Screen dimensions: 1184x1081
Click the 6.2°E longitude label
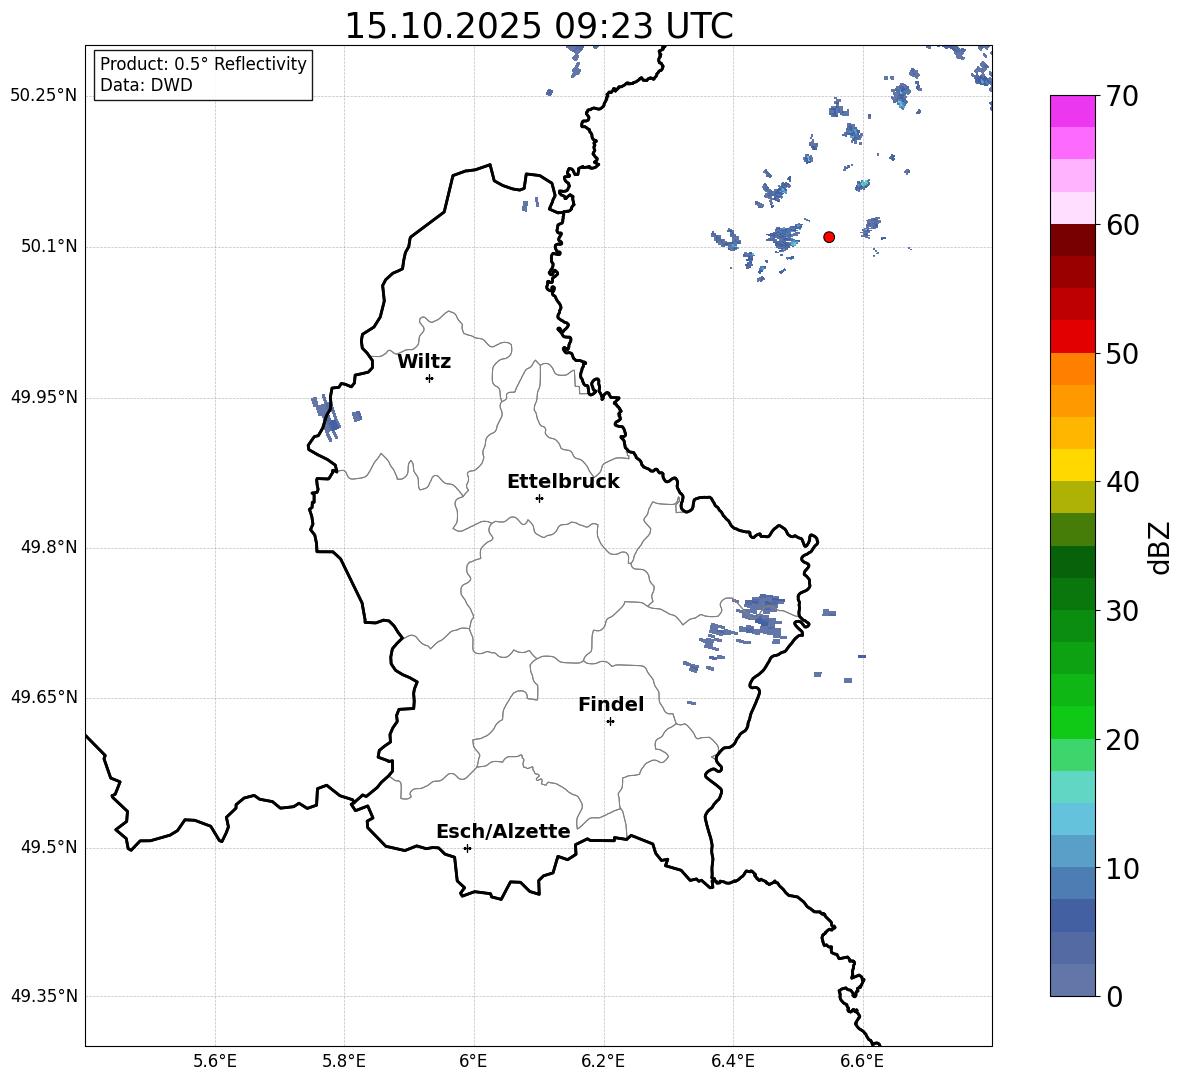coord(603,1061)
